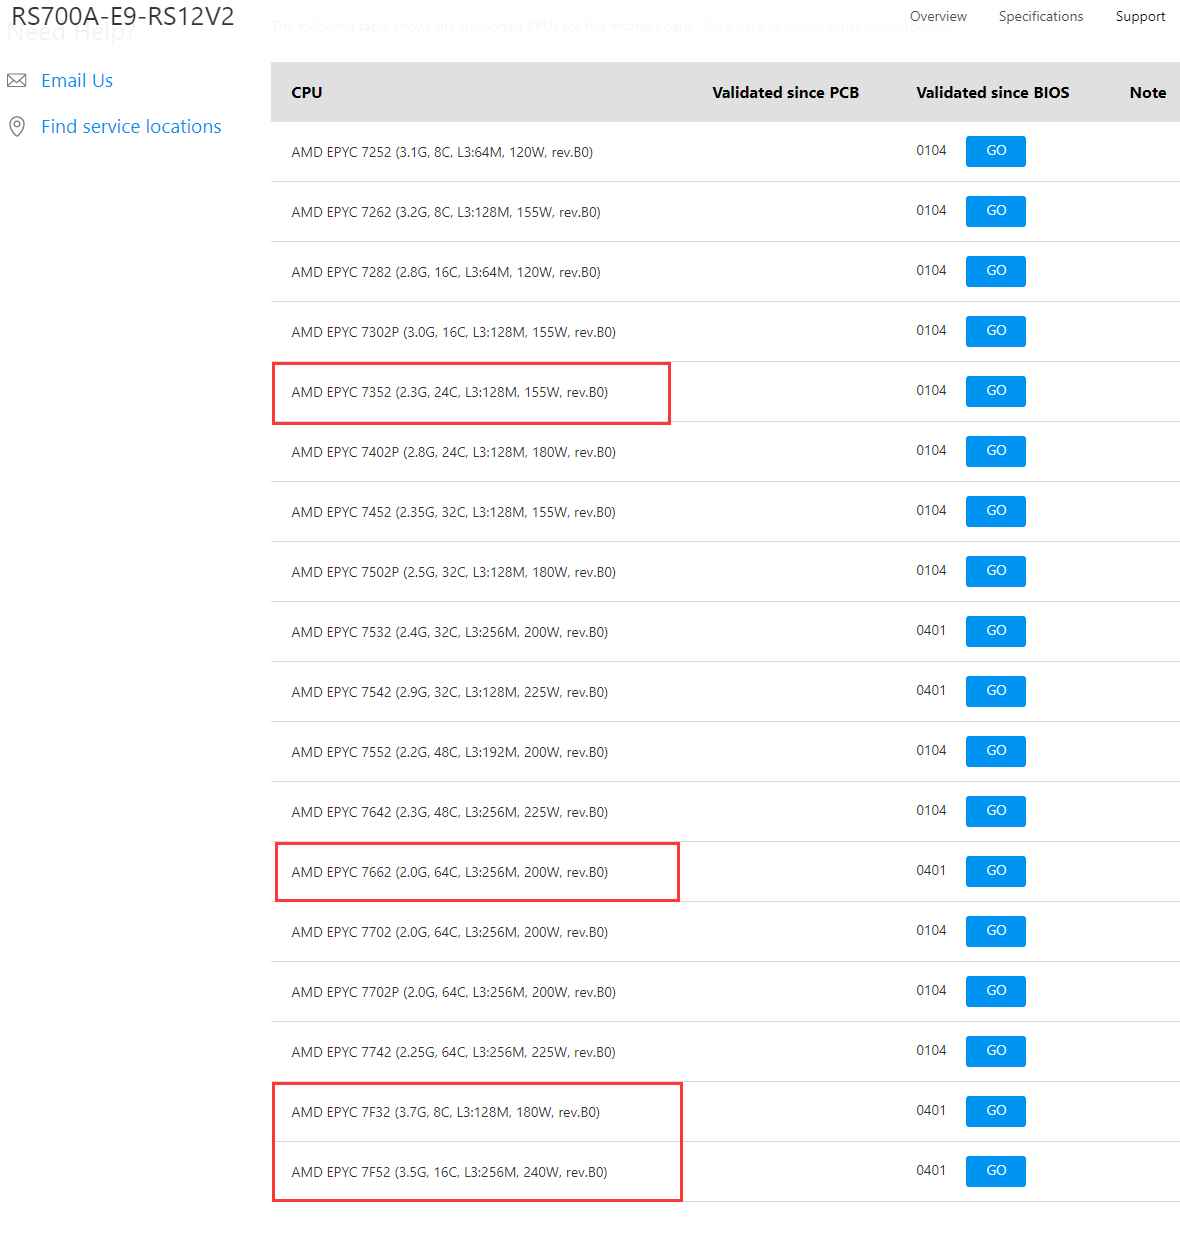This screenshot has width=1180, height=1234.
Task: Click GO for AMD EPYC 7662
Action: (x=996, y=871)
